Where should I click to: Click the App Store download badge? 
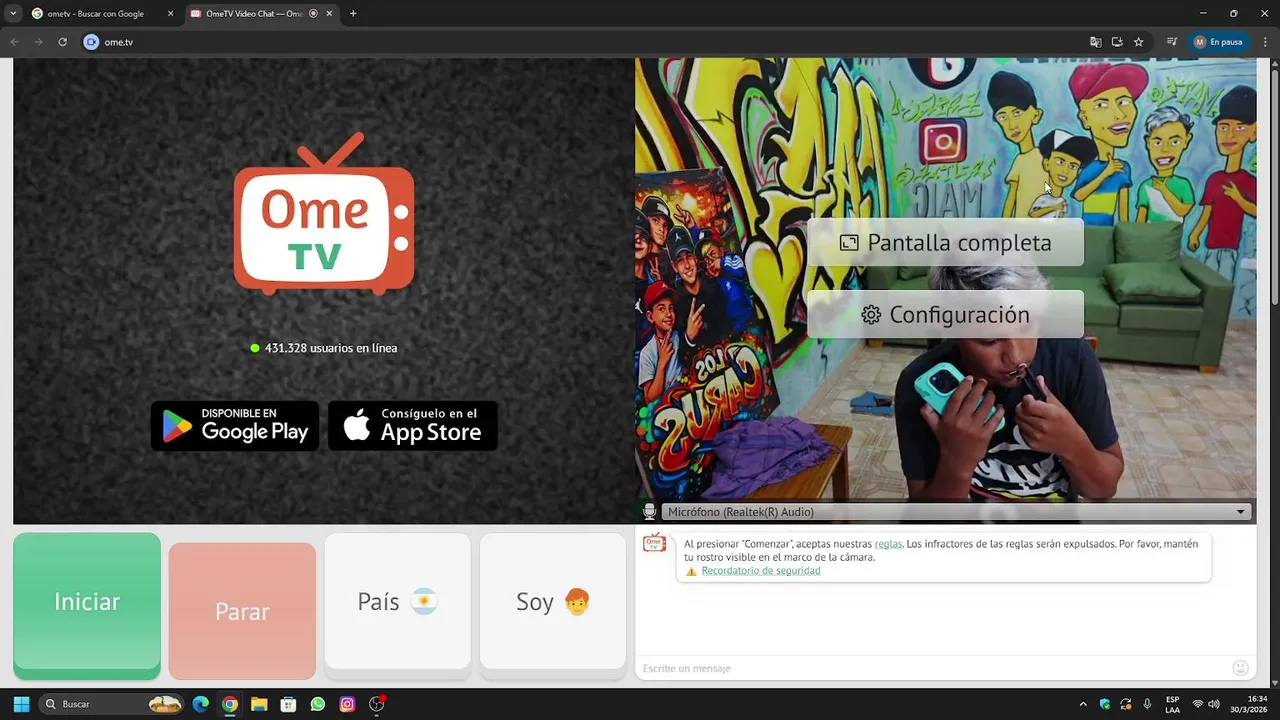click(413, 426)
